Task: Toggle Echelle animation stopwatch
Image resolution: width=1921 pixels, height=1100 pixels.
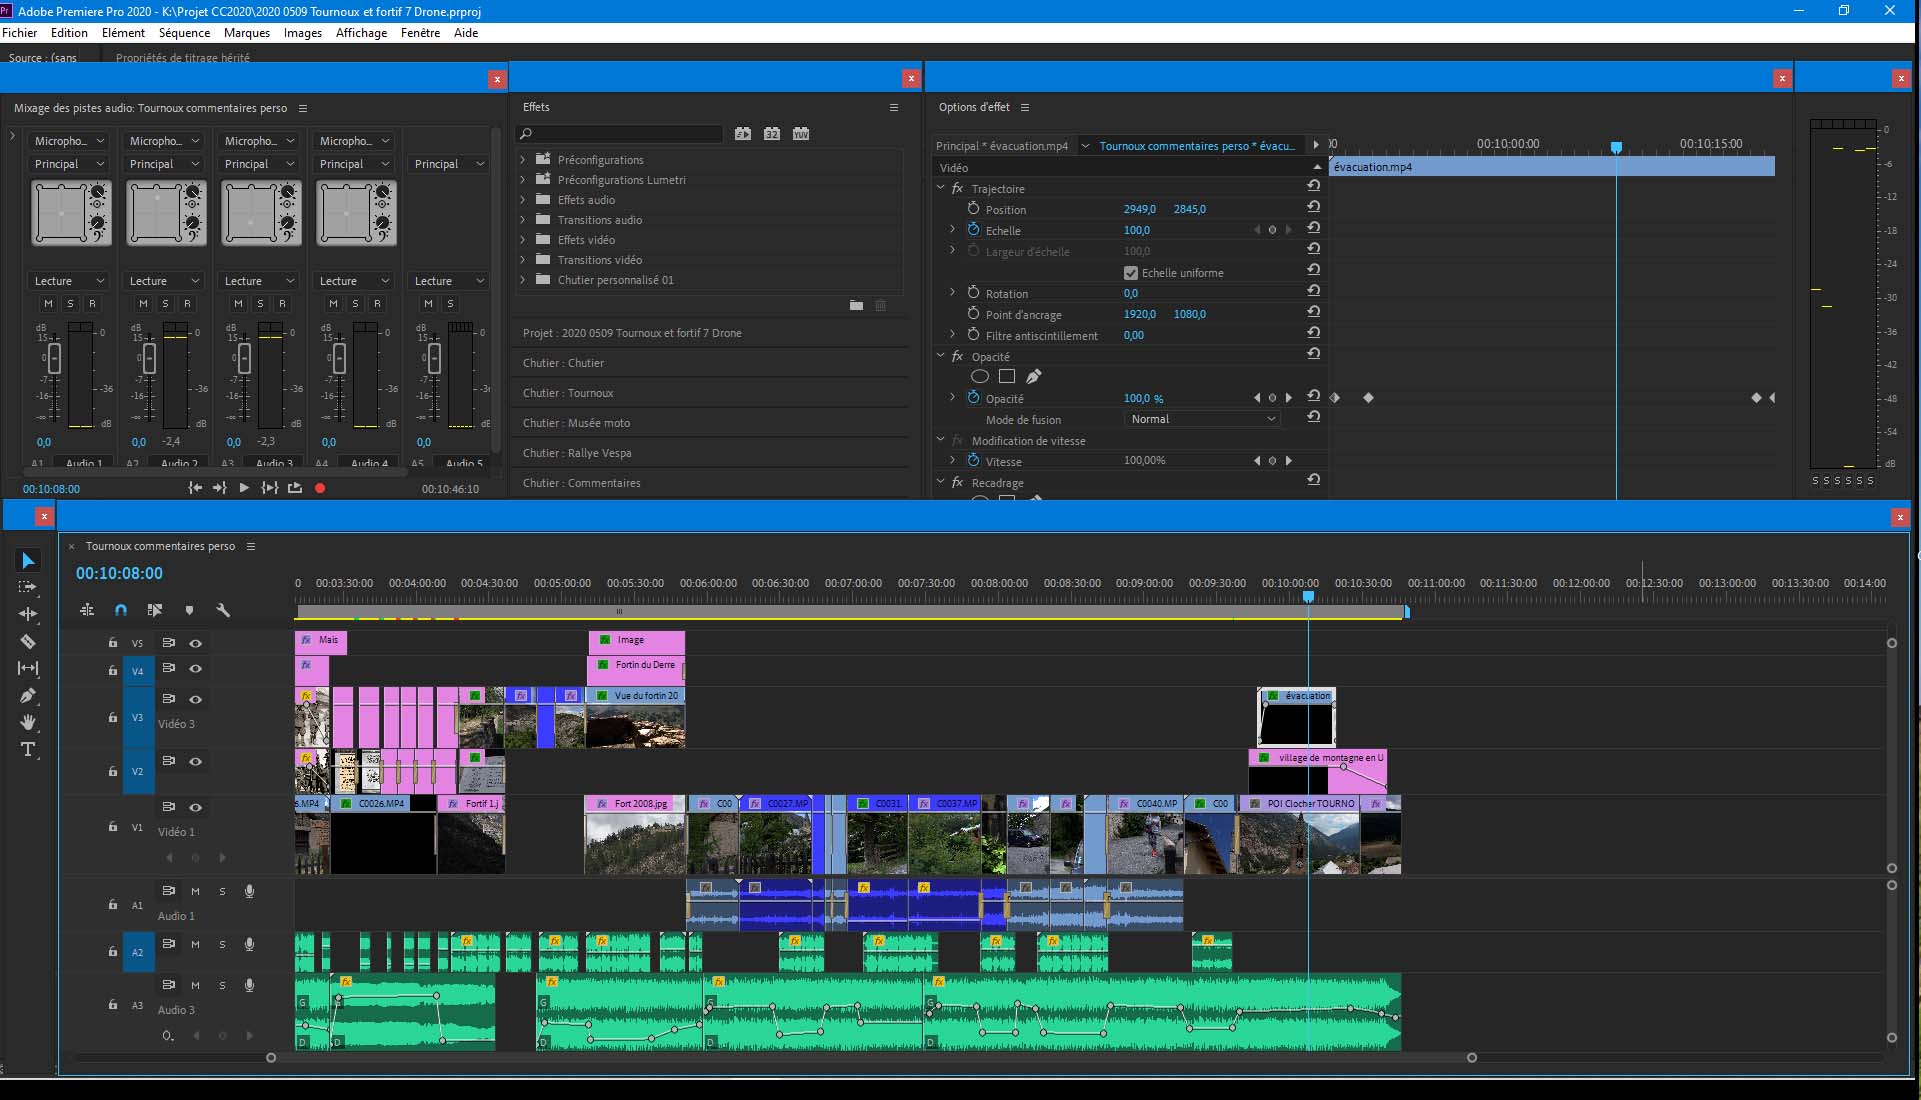Action: 973,230
